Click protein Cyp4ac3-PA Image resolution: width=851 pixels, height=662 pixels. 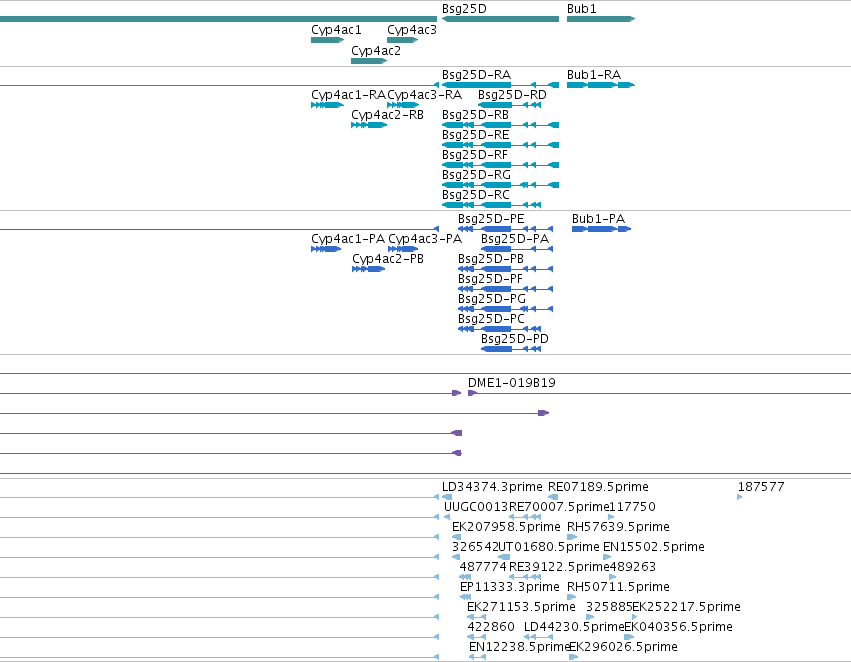(403, 249)
